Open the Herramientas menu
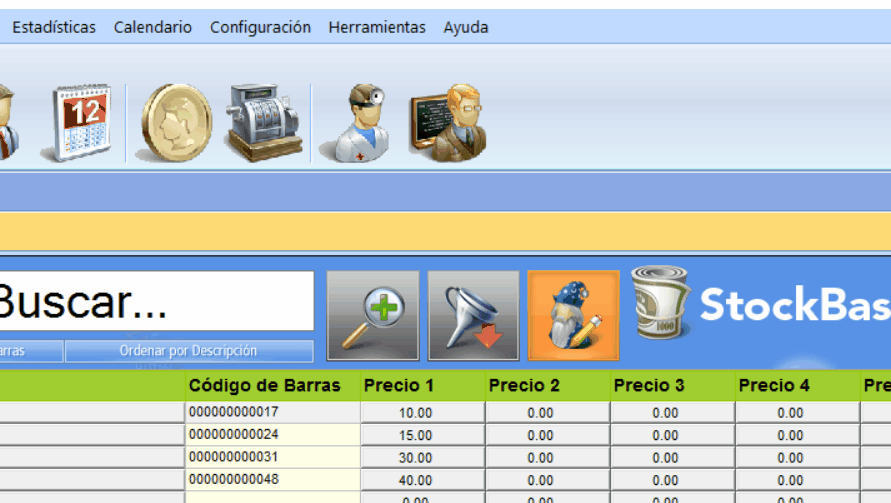Screen dimensions: 891x503 point(377,27)
